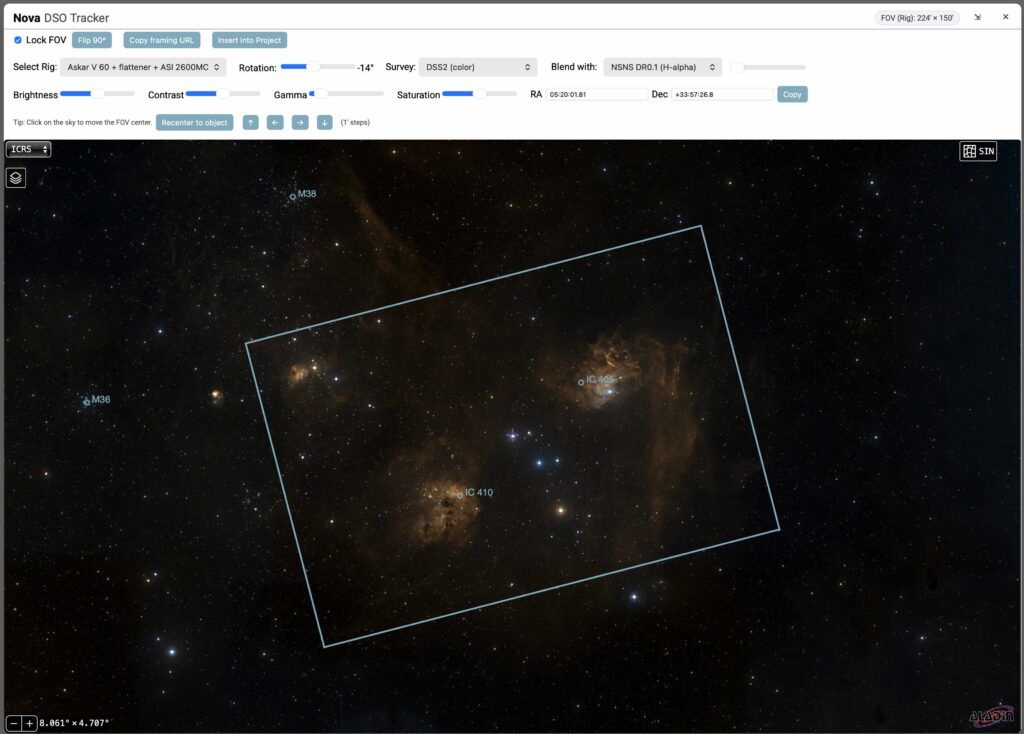Viewport: 1024px width, 734px height.
Task: Nudge FOV center up with the up arrow
Action: (x=249, y=122)
